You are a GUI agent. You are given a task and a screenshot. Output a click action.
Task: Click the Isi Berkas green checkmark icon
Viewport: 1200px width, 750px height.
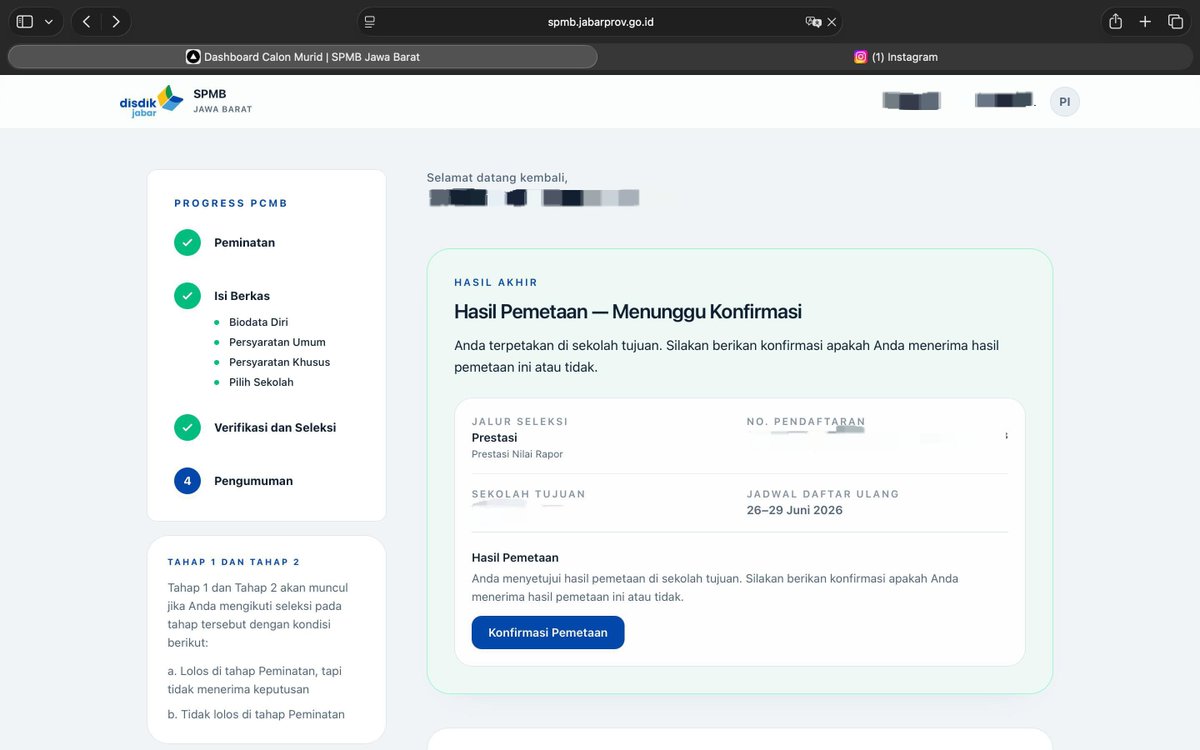187,296
